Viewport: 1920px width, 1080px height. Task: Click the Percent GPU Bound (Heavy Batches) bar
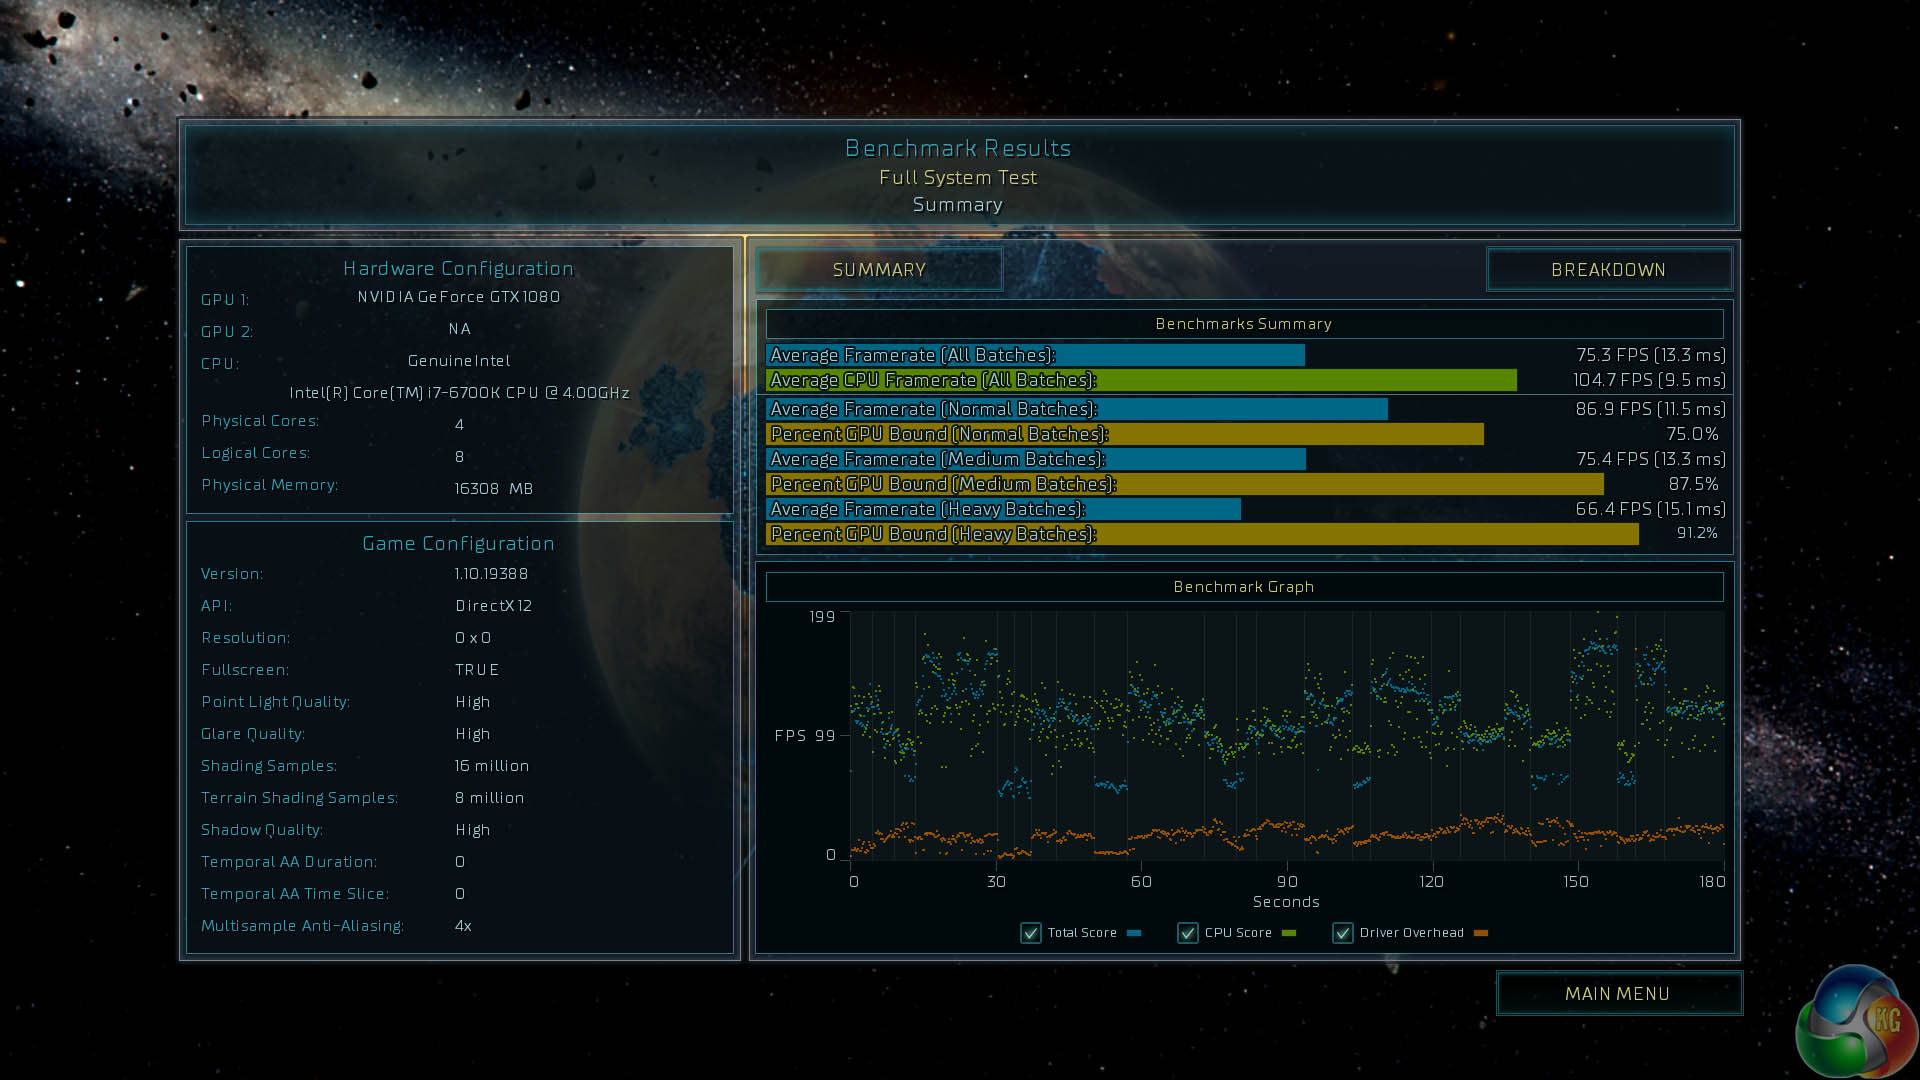click(x=1202, y=534)
